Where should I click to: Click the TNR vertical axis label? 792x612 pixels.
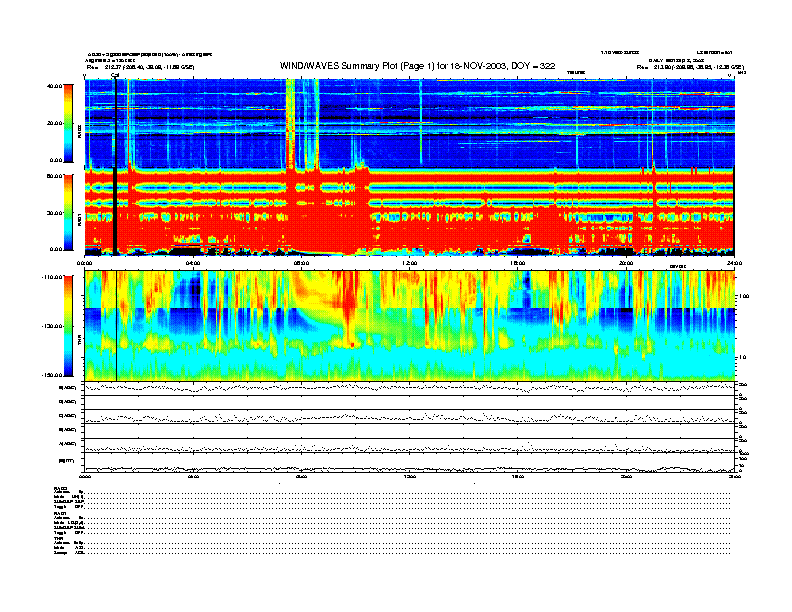point(79,342)
